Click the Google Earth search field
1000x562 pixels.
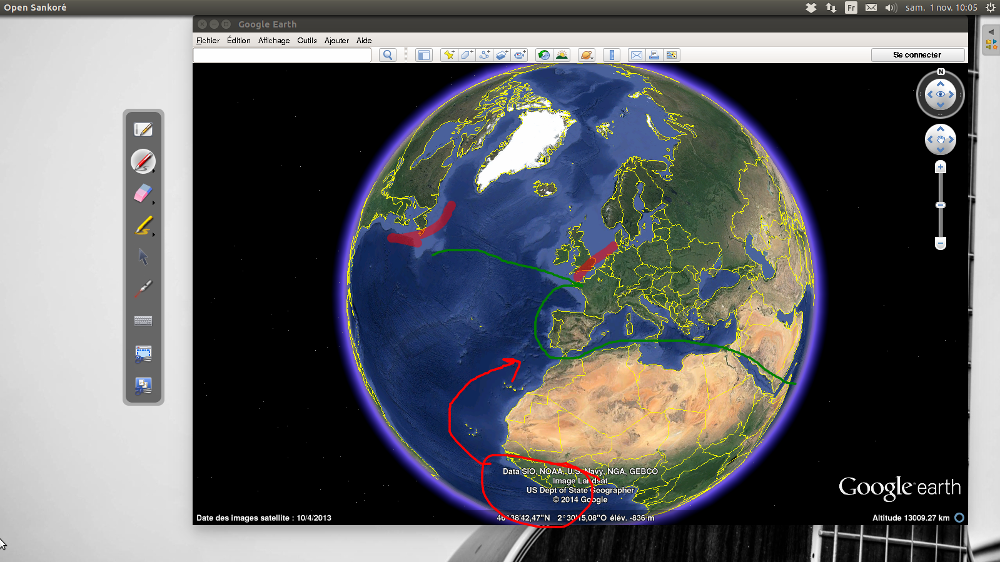click(283, 55)
